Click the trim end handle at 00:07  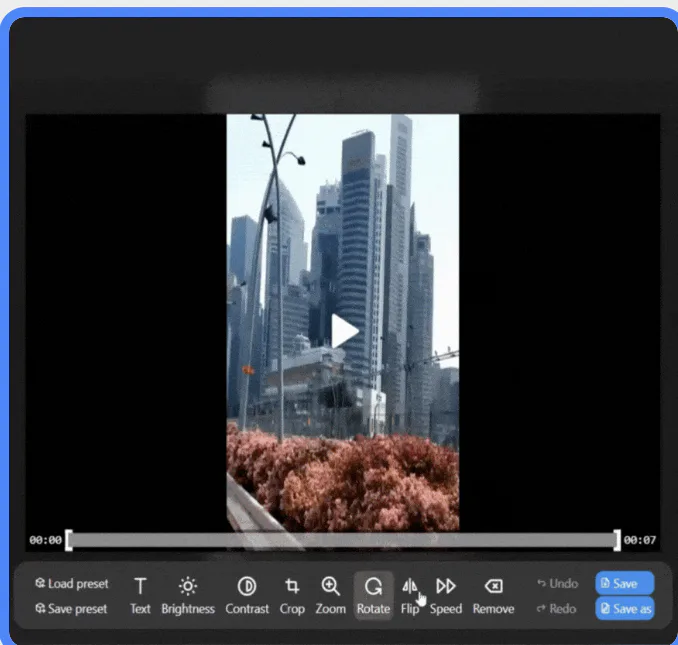617,540
